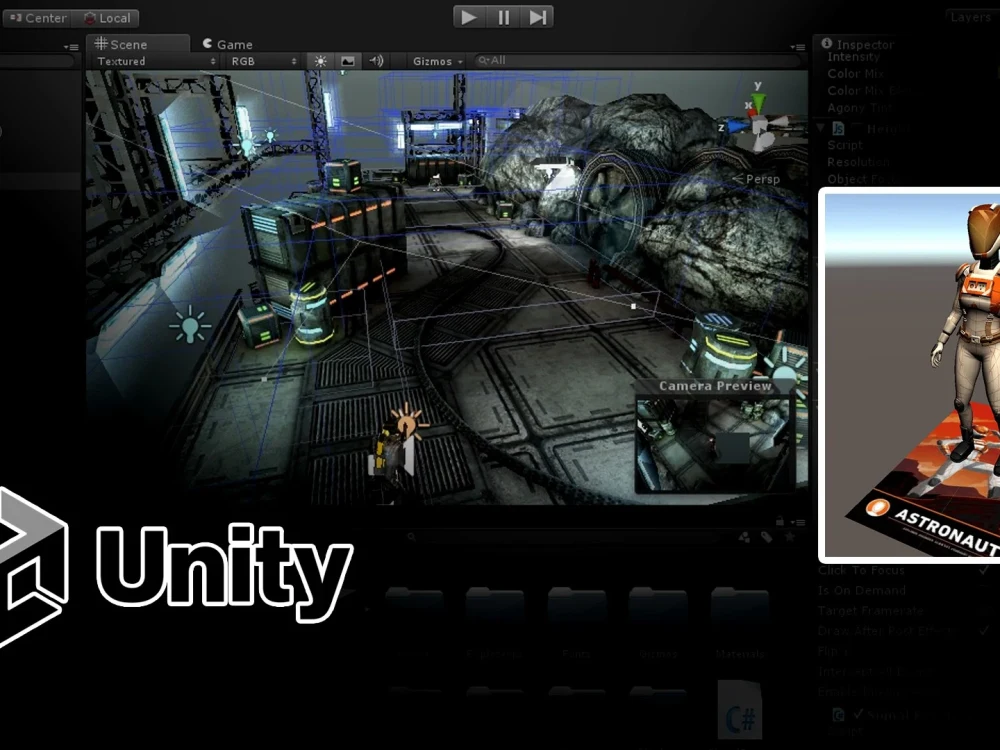Toggle the Click To Focus checkbox
1000x750 pixels.
click(983, 571)
